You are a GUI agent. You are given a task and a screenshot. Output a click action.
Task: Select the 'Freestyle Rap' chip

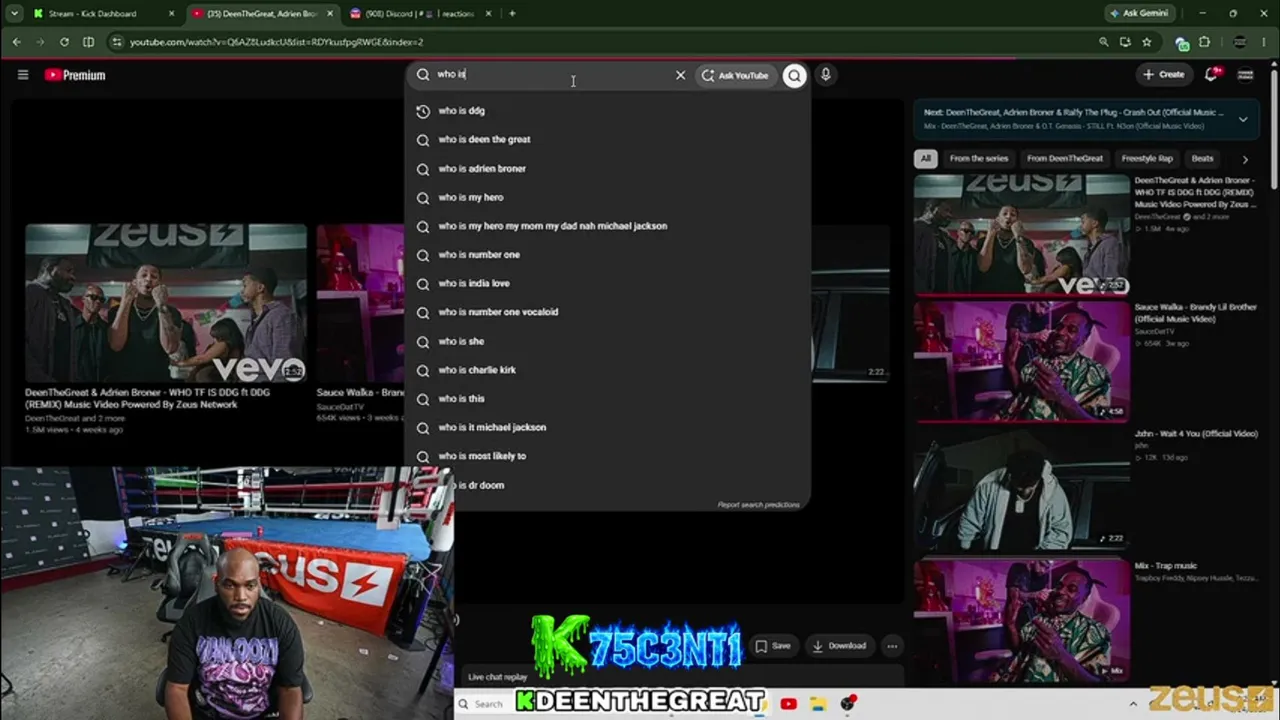pyautogui.click(x=1147, y=158)
